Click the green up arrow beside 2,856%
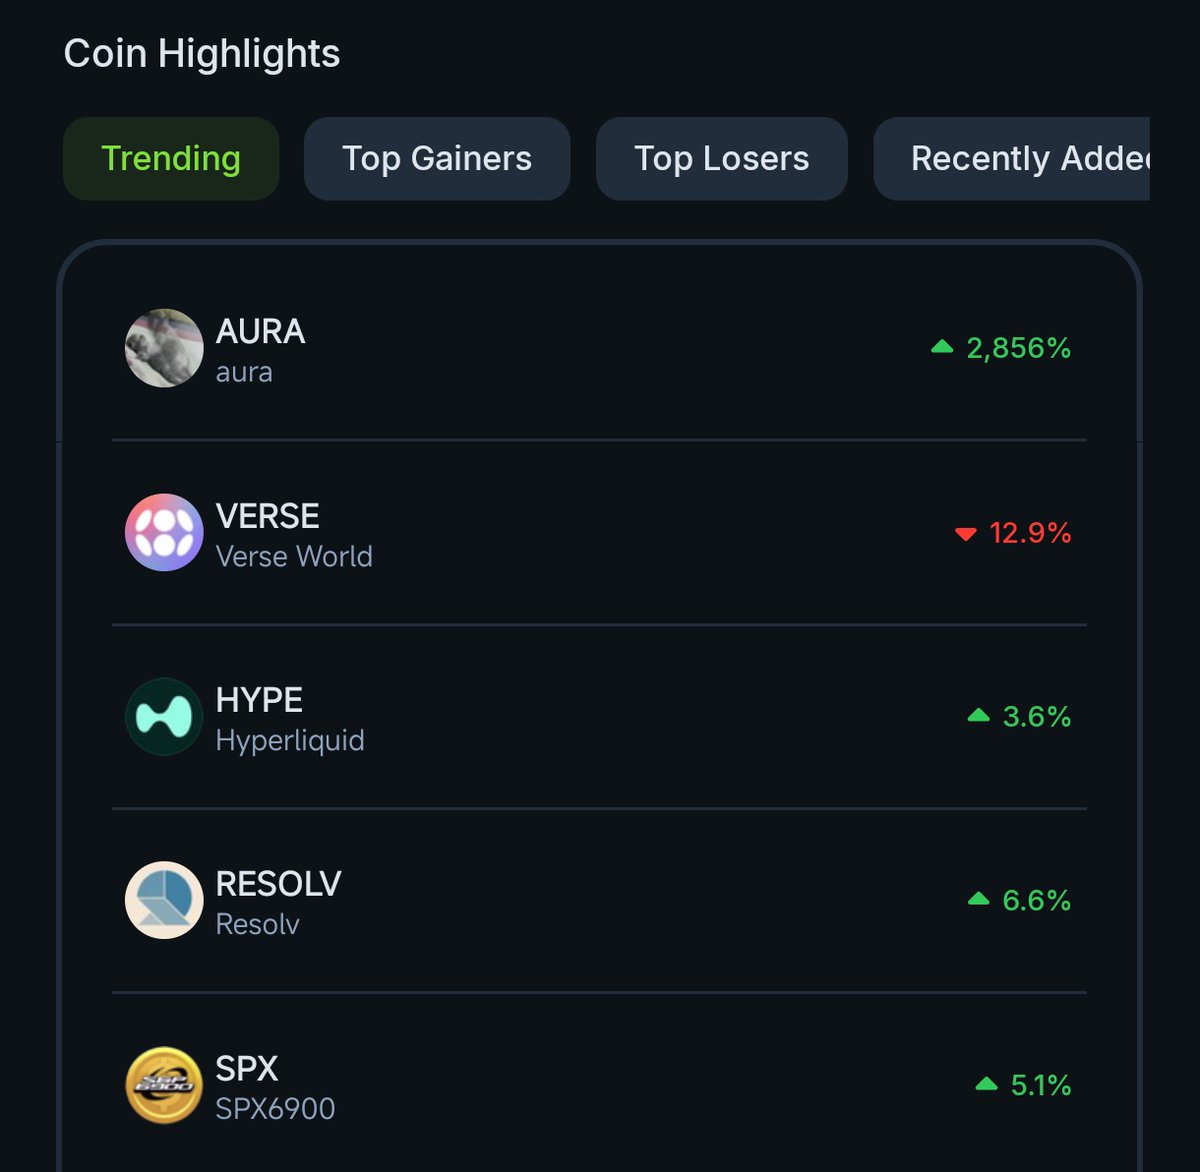The height and width of the screenshot is (1172, 1200). (942, 347)
